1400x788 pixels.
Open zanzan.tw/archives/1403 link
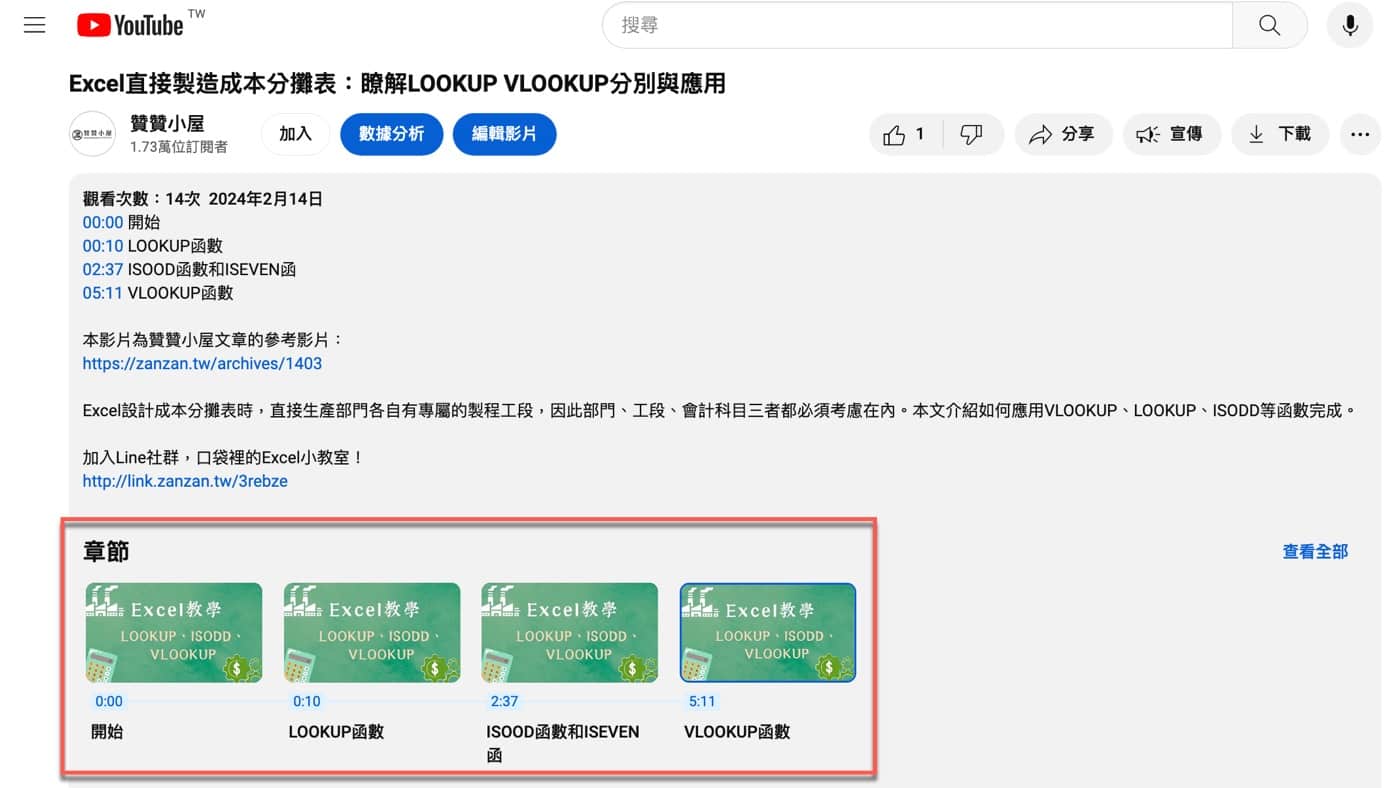tap(202, 364)
